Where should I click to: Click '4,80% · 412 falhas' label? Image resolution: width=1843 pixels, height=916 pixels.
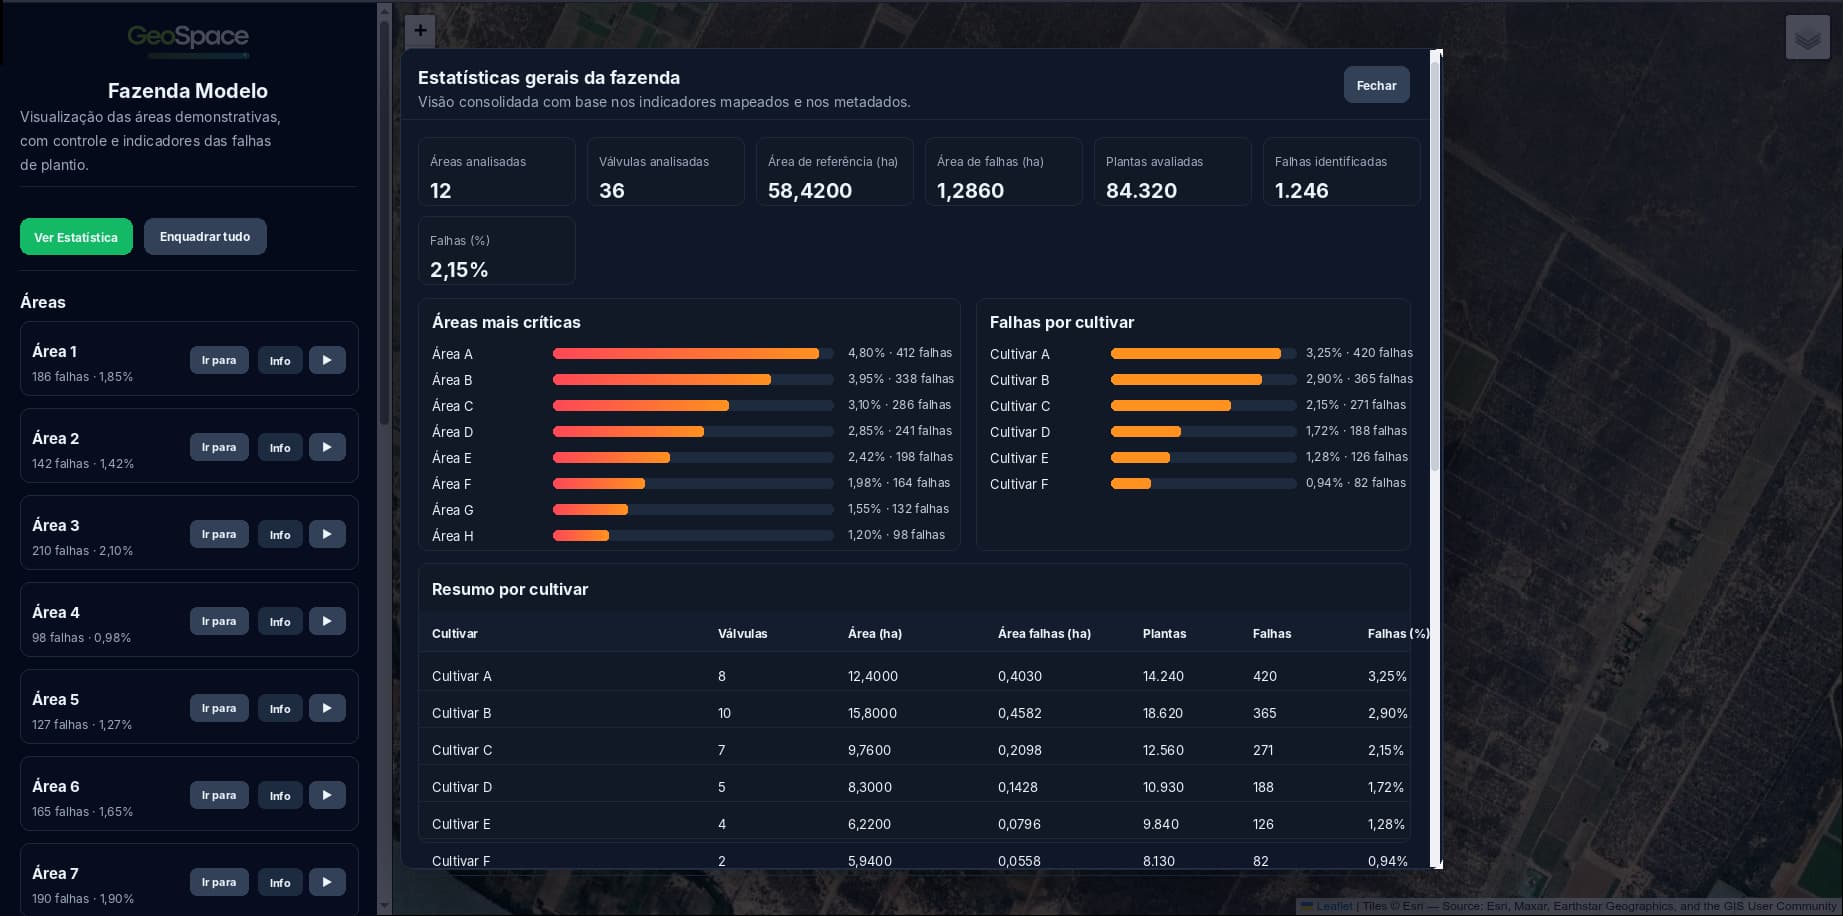(900, 353)
